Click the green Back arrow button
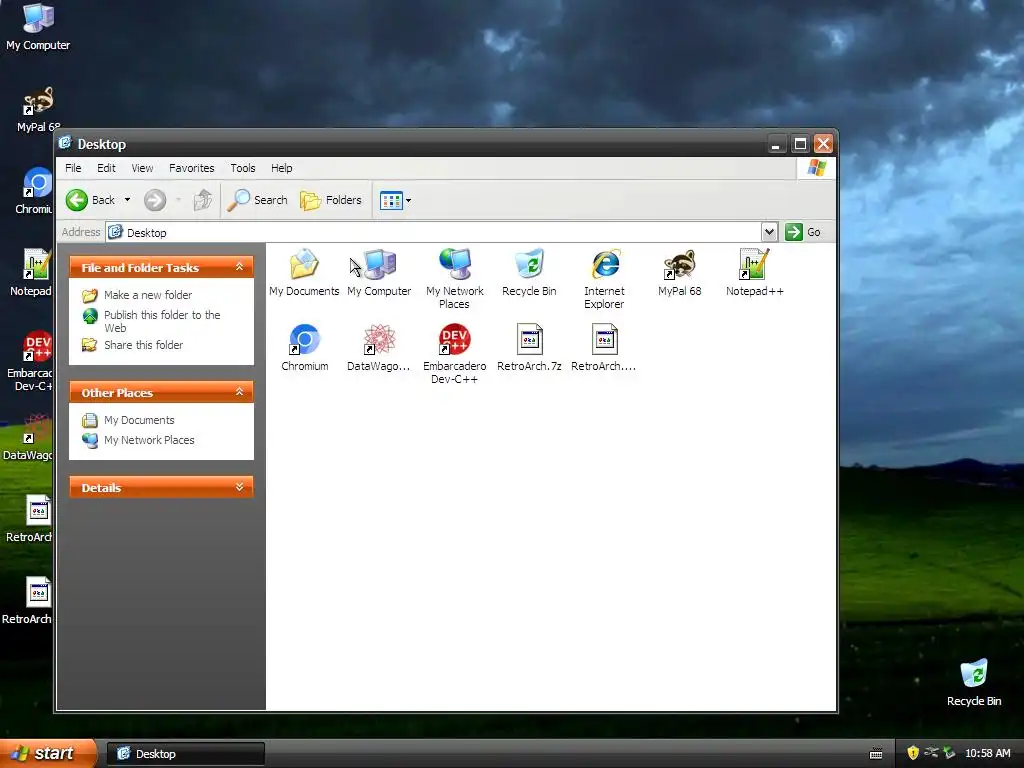1024x768 pixels. coord(76,200)
